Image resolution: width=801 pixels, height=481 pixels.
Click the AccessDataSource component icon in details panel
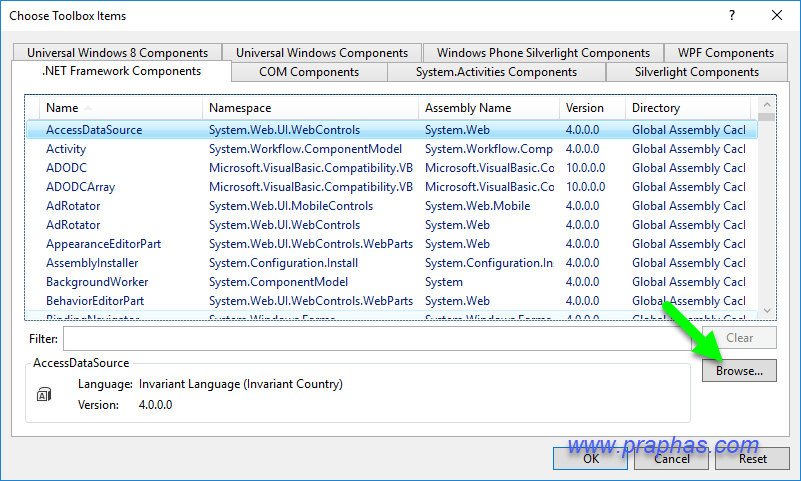coord(44,394)
